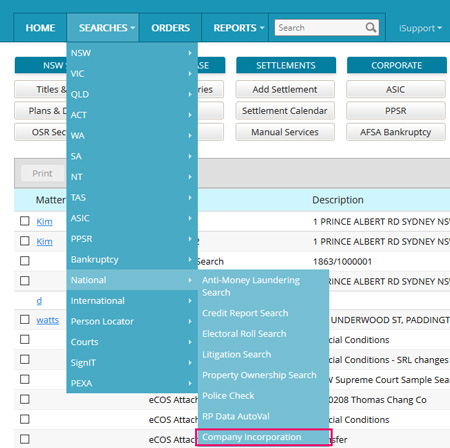Expand the Person Locator submenu
This screenshot has width=450, height=448.
(132, 322)
